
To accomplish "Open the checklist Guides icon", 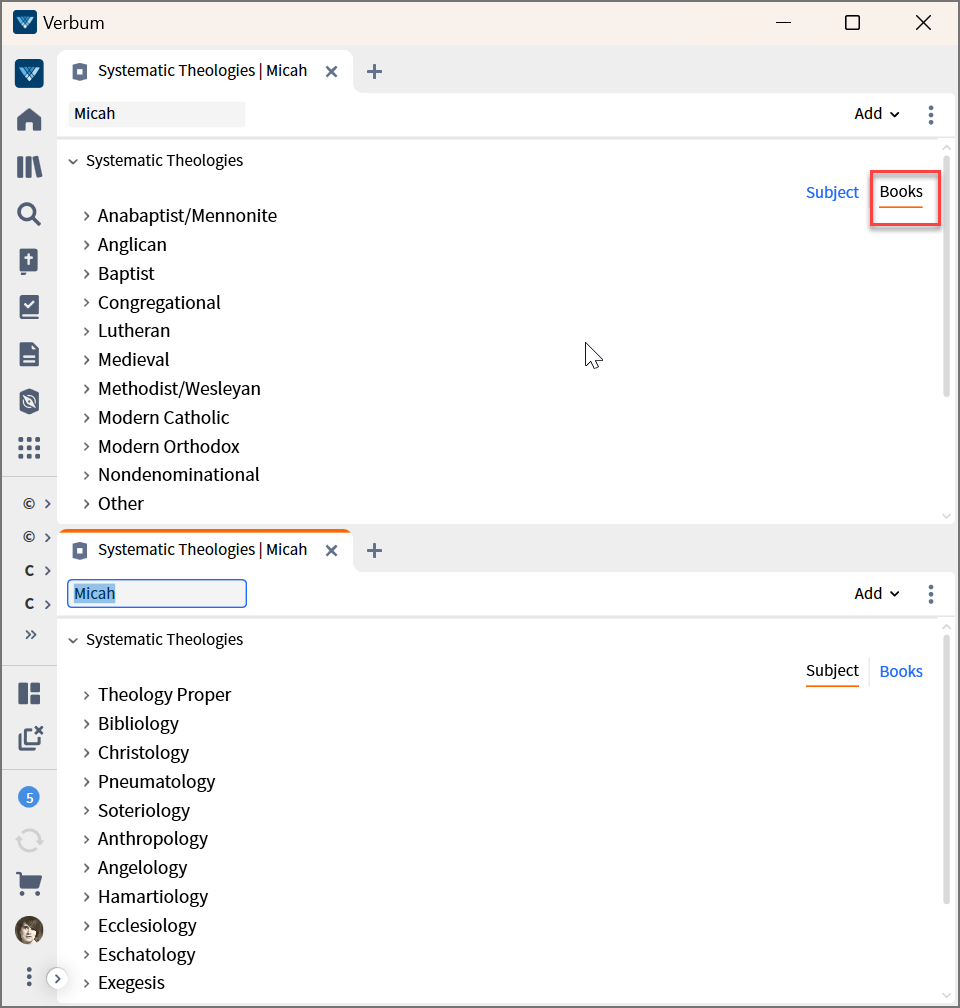I will (x=29, y=307).
